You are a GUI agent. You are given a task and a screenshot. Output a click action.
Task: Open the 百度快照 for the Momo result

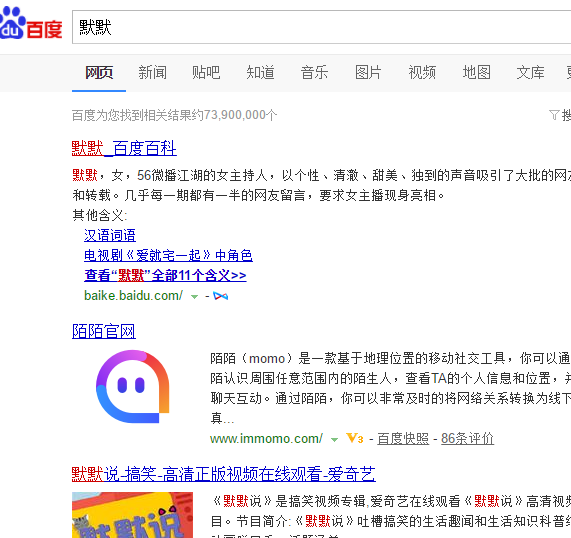[x=403, y=439]
